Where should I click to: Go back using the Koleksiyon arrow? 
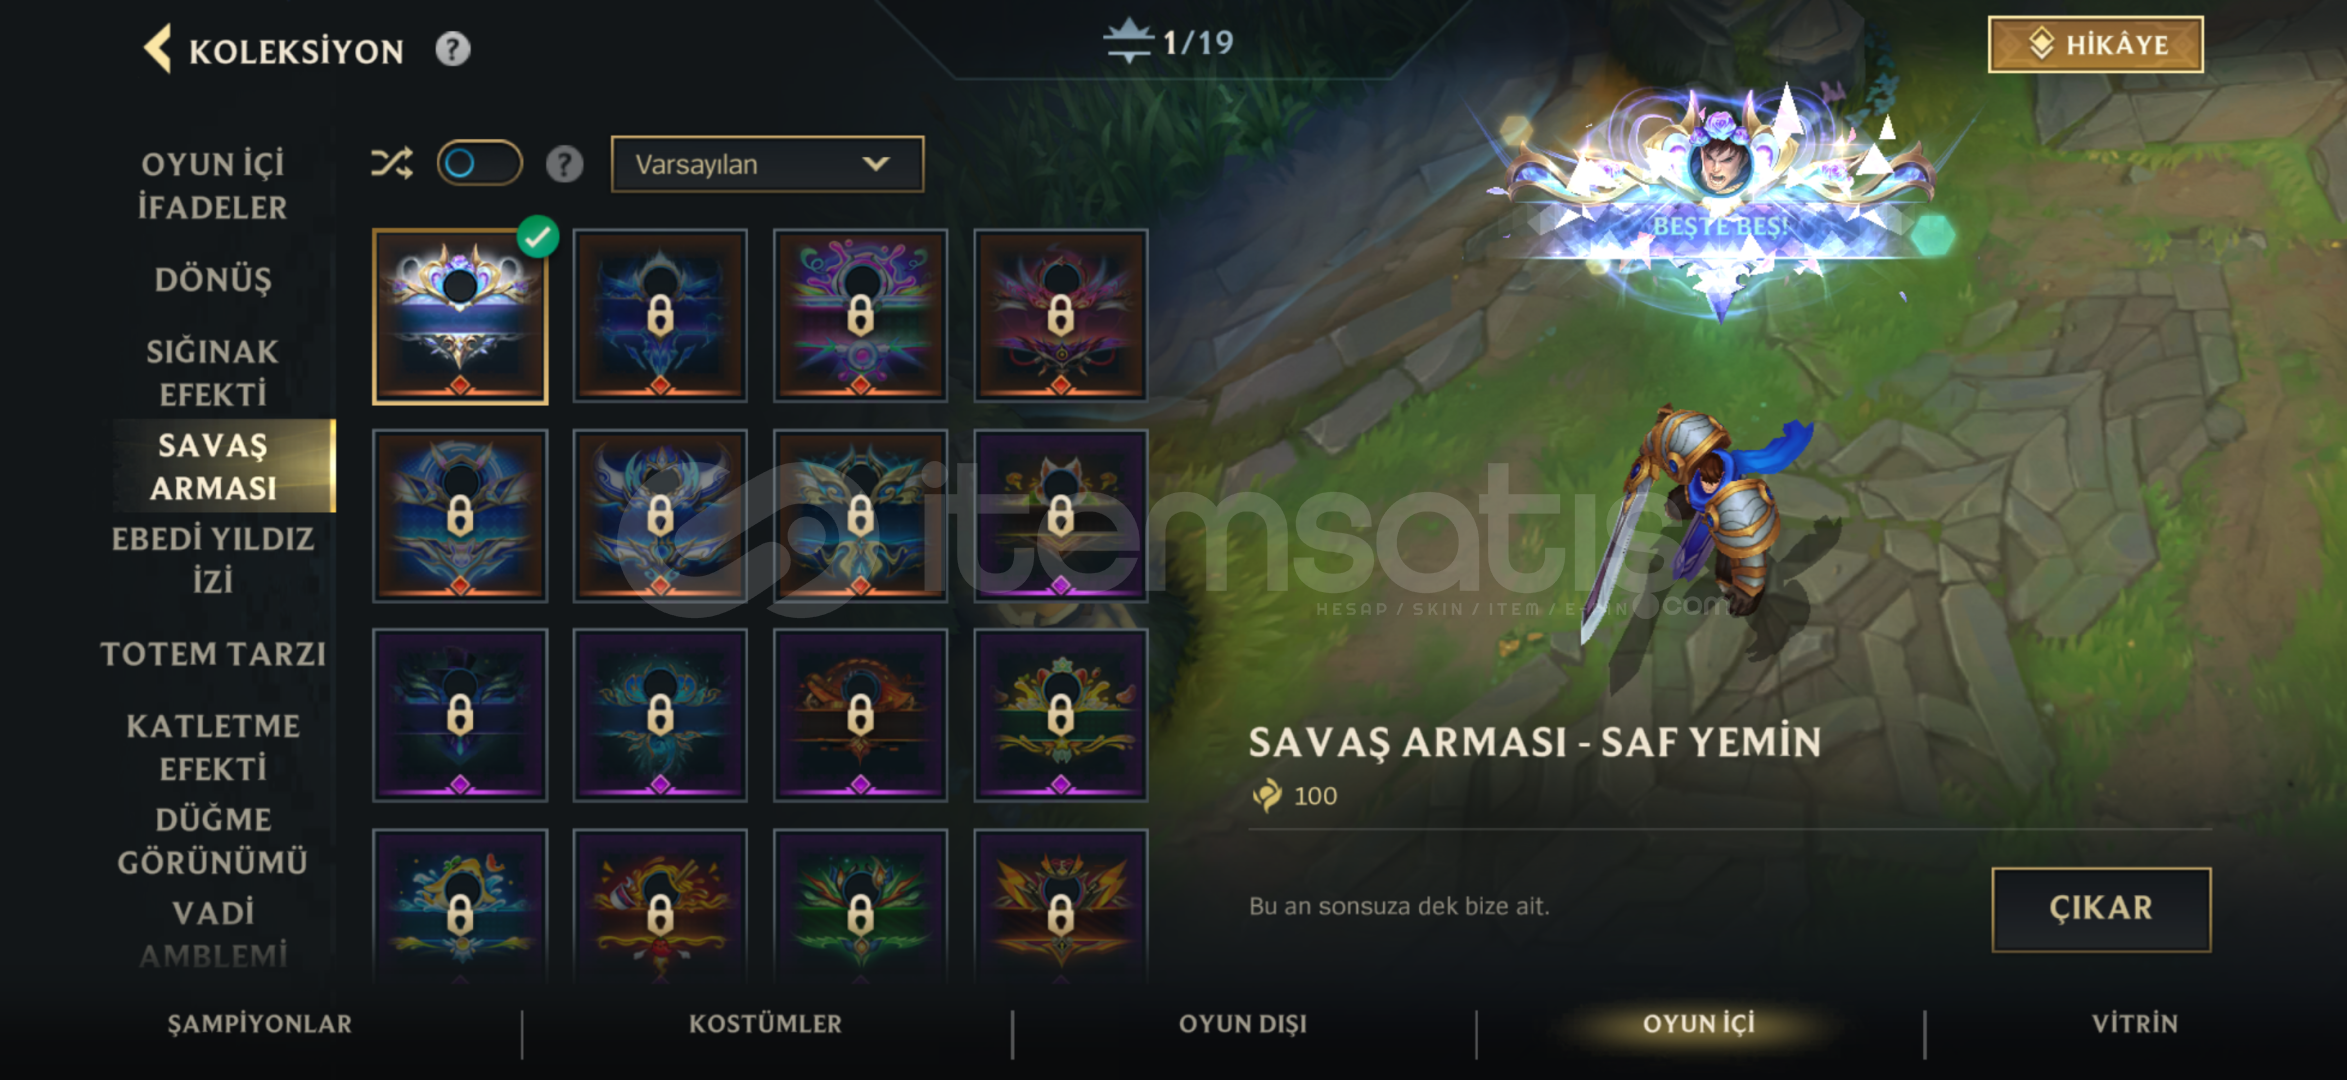(158, 48)
